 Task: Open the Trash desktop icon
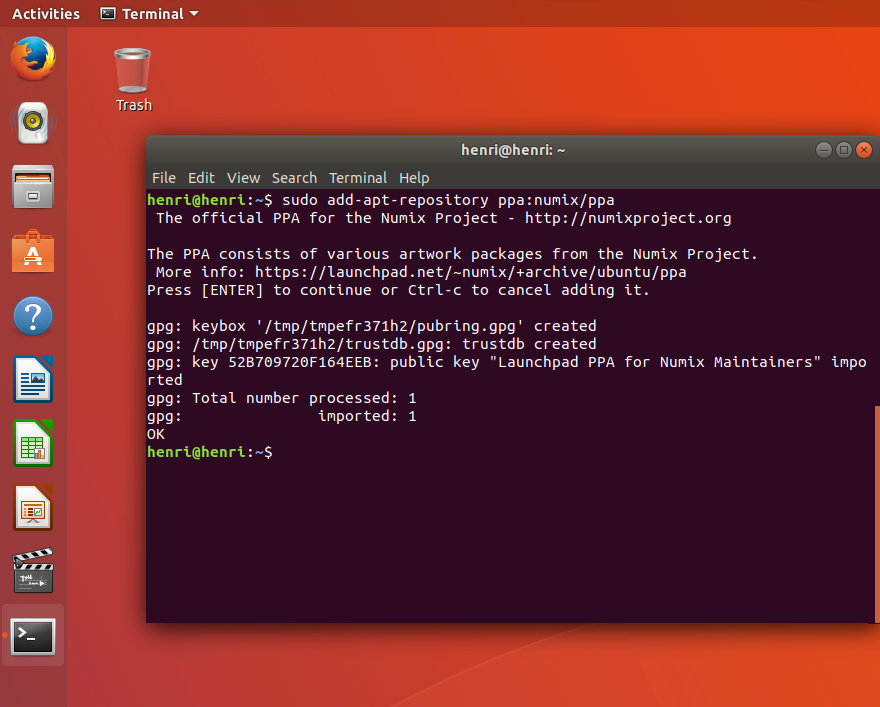click(133, 80)
